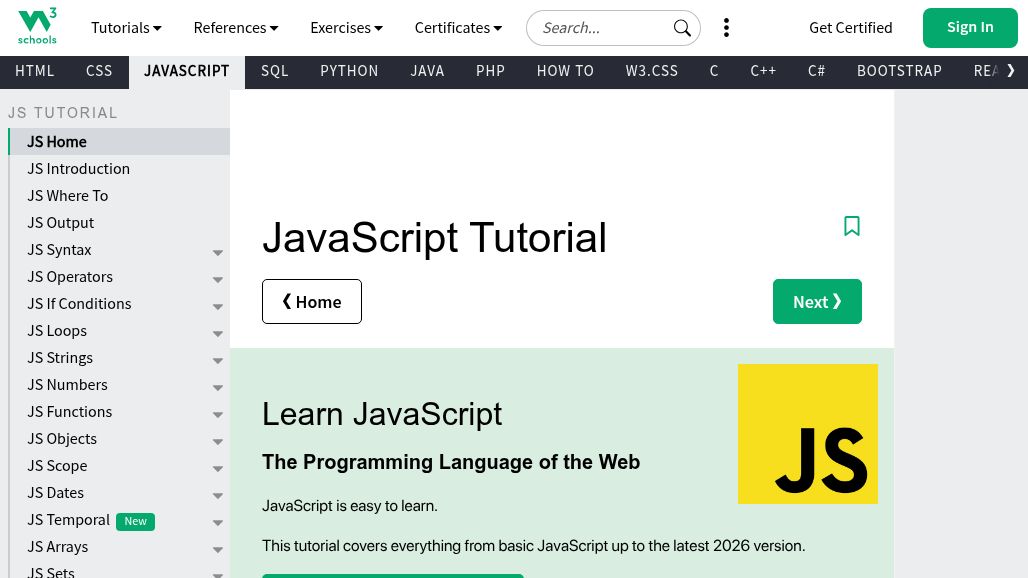1028x578 pixels.
Task: Expand the JS Arrays section arrow
Action: tap(218, 549)
